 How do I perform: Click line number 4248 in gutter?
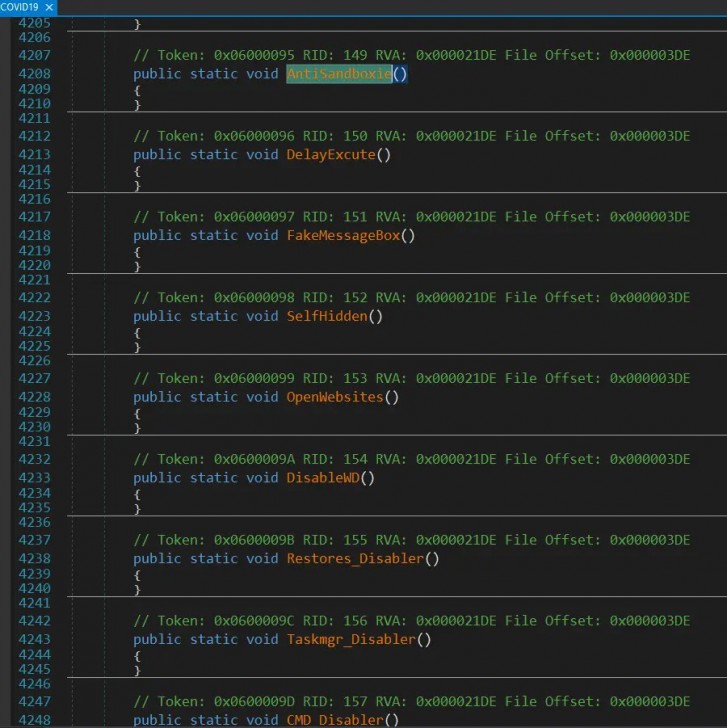[x=34, y=720]
